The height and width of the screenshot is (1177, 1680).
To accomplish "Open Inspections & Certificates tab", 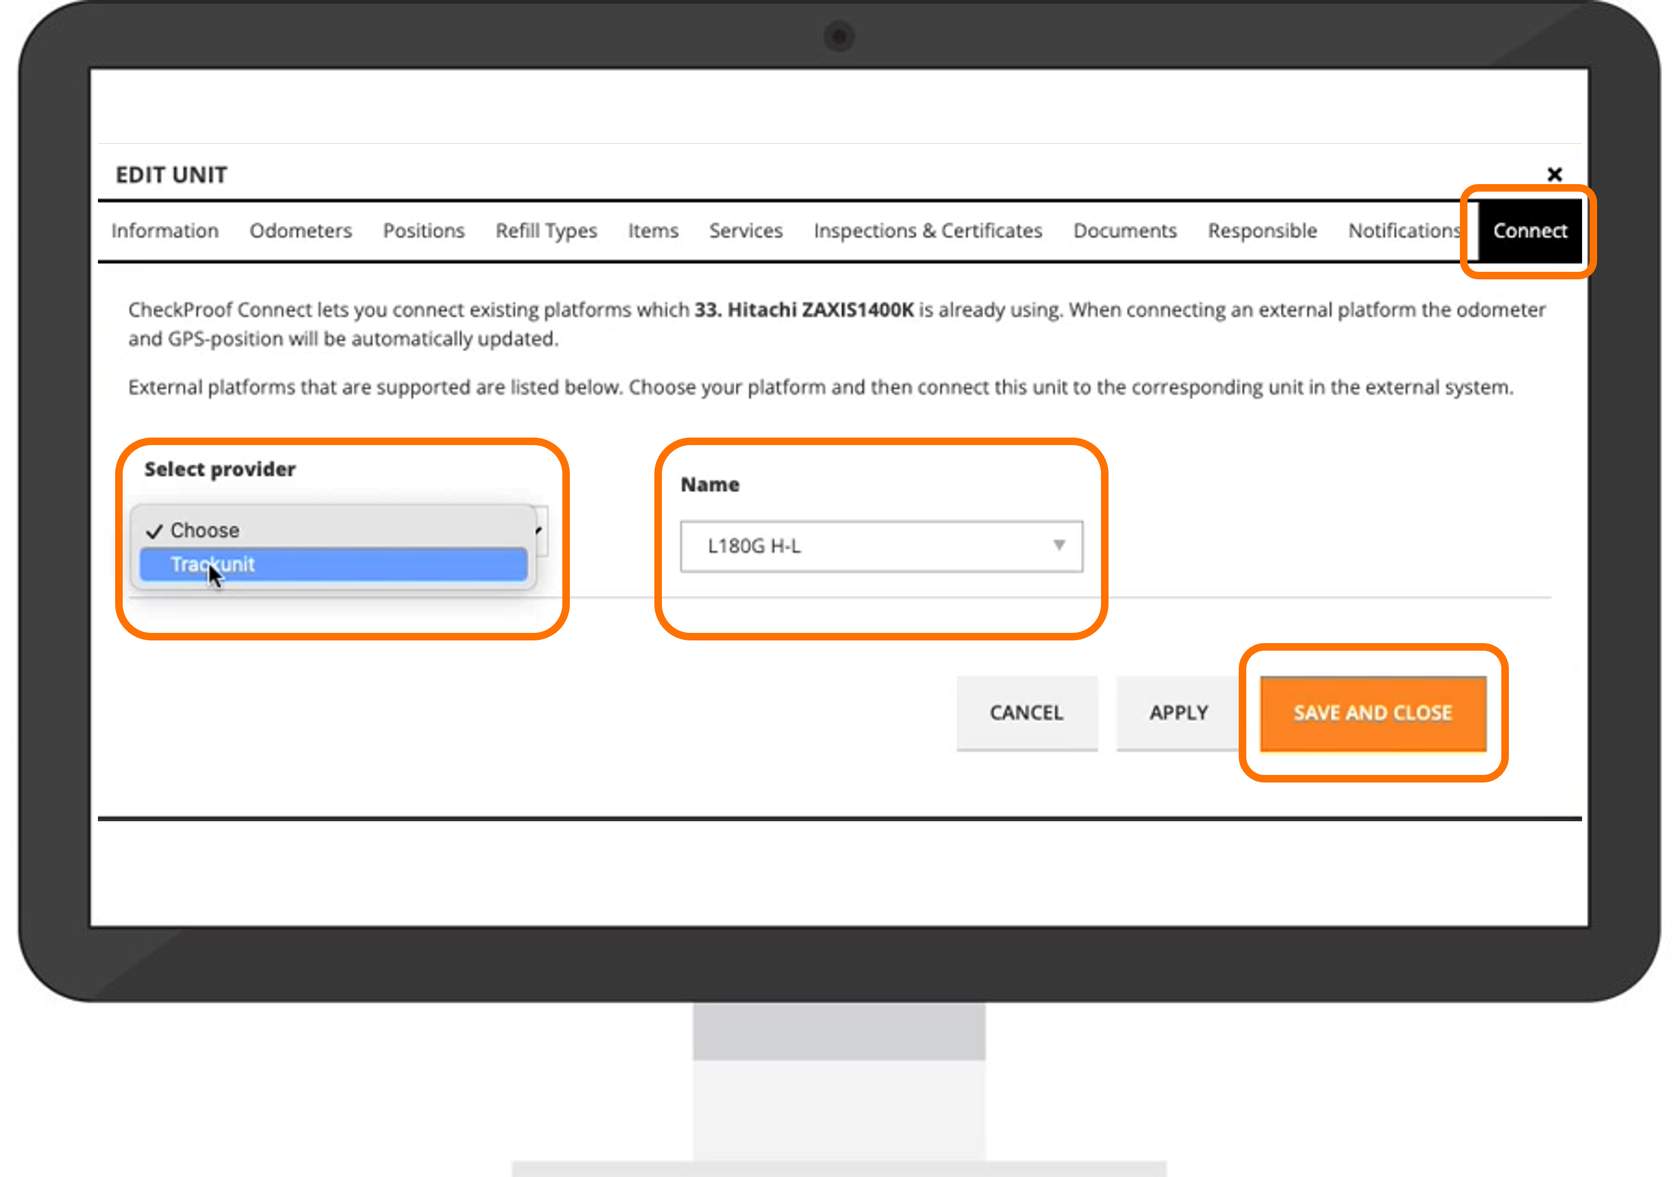I will [x=927, y=231].
